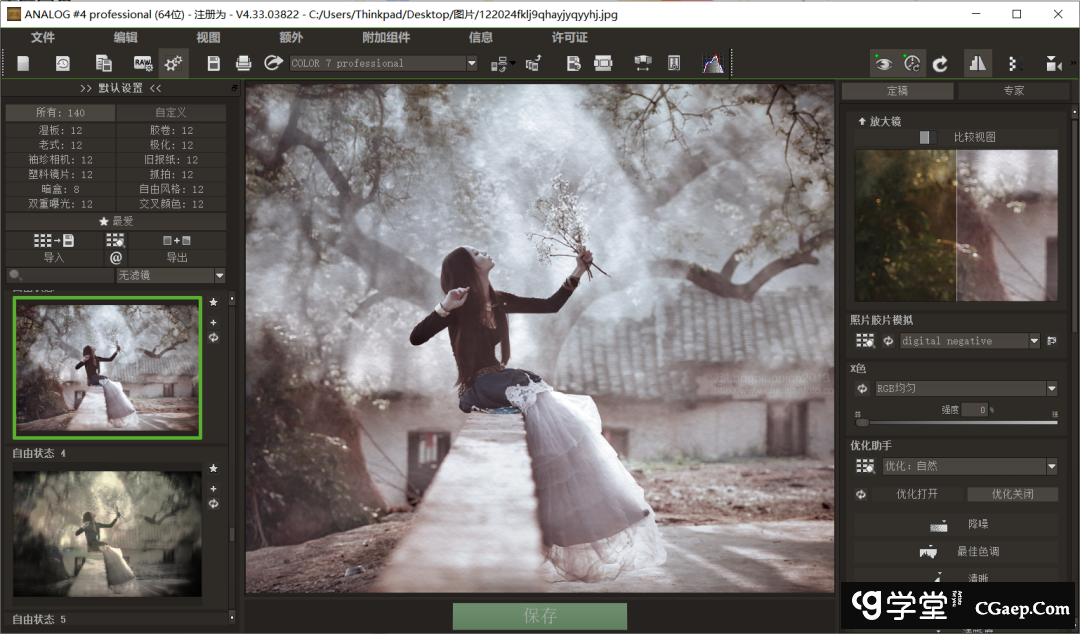Click the 保存 save button
1080x634 pixels.
pos(539,616)
